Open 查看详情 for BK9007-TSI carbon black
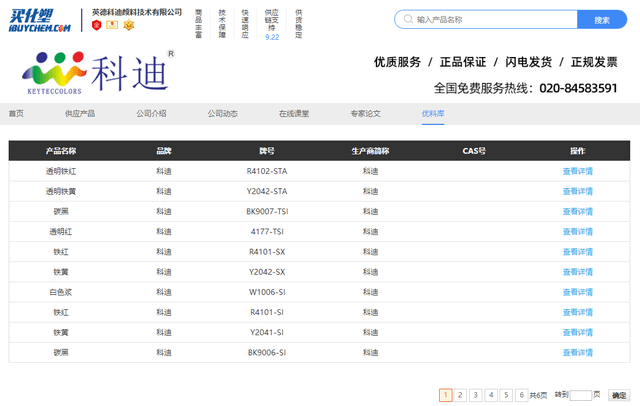Image resolution: width=640 pixels, height=406 pixels. point(577,211)
